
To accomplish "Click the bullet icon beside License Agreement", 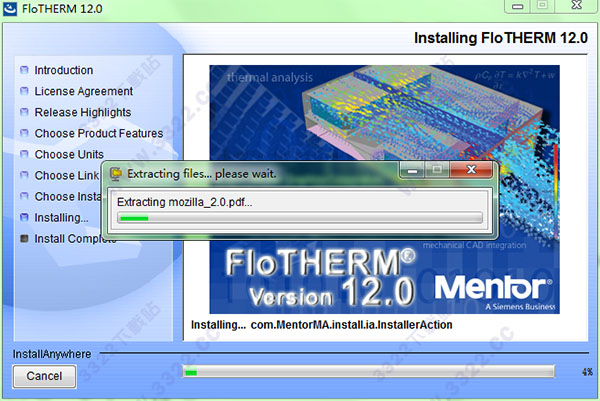I will (x=24, y=91).
